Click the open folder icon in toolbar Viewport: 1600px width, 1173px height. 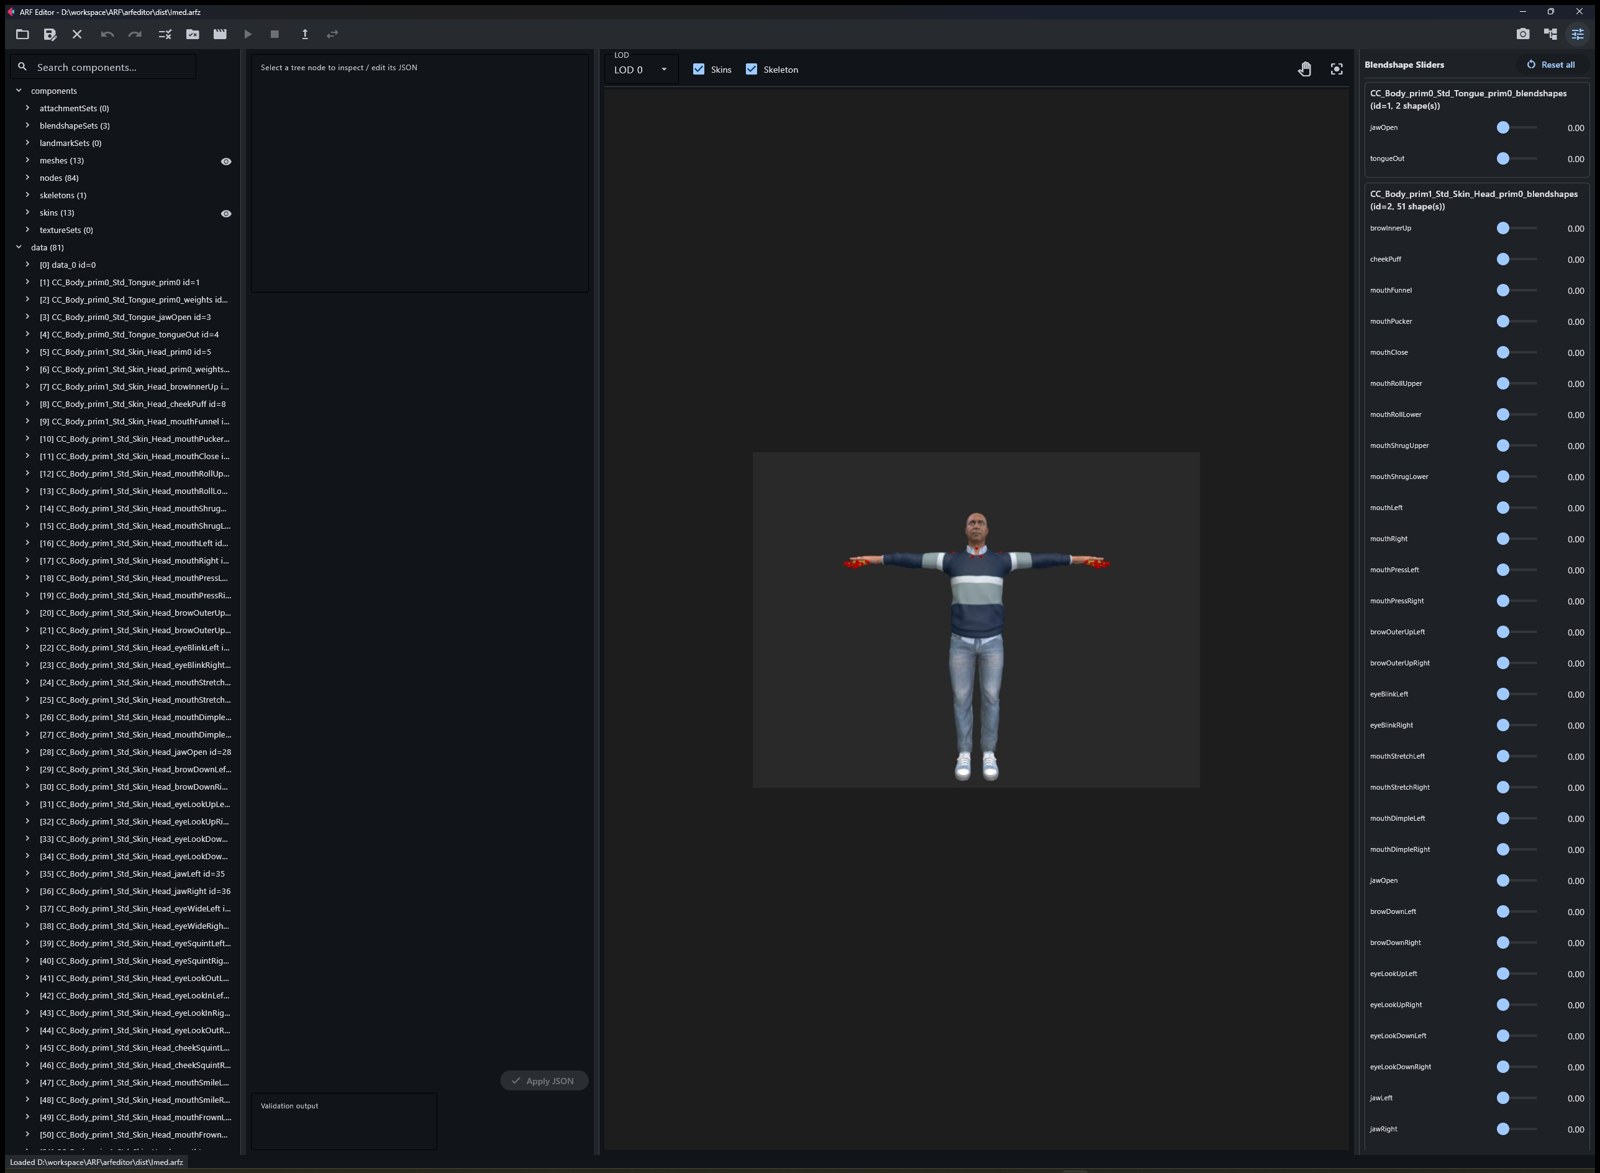coord(22,34)
